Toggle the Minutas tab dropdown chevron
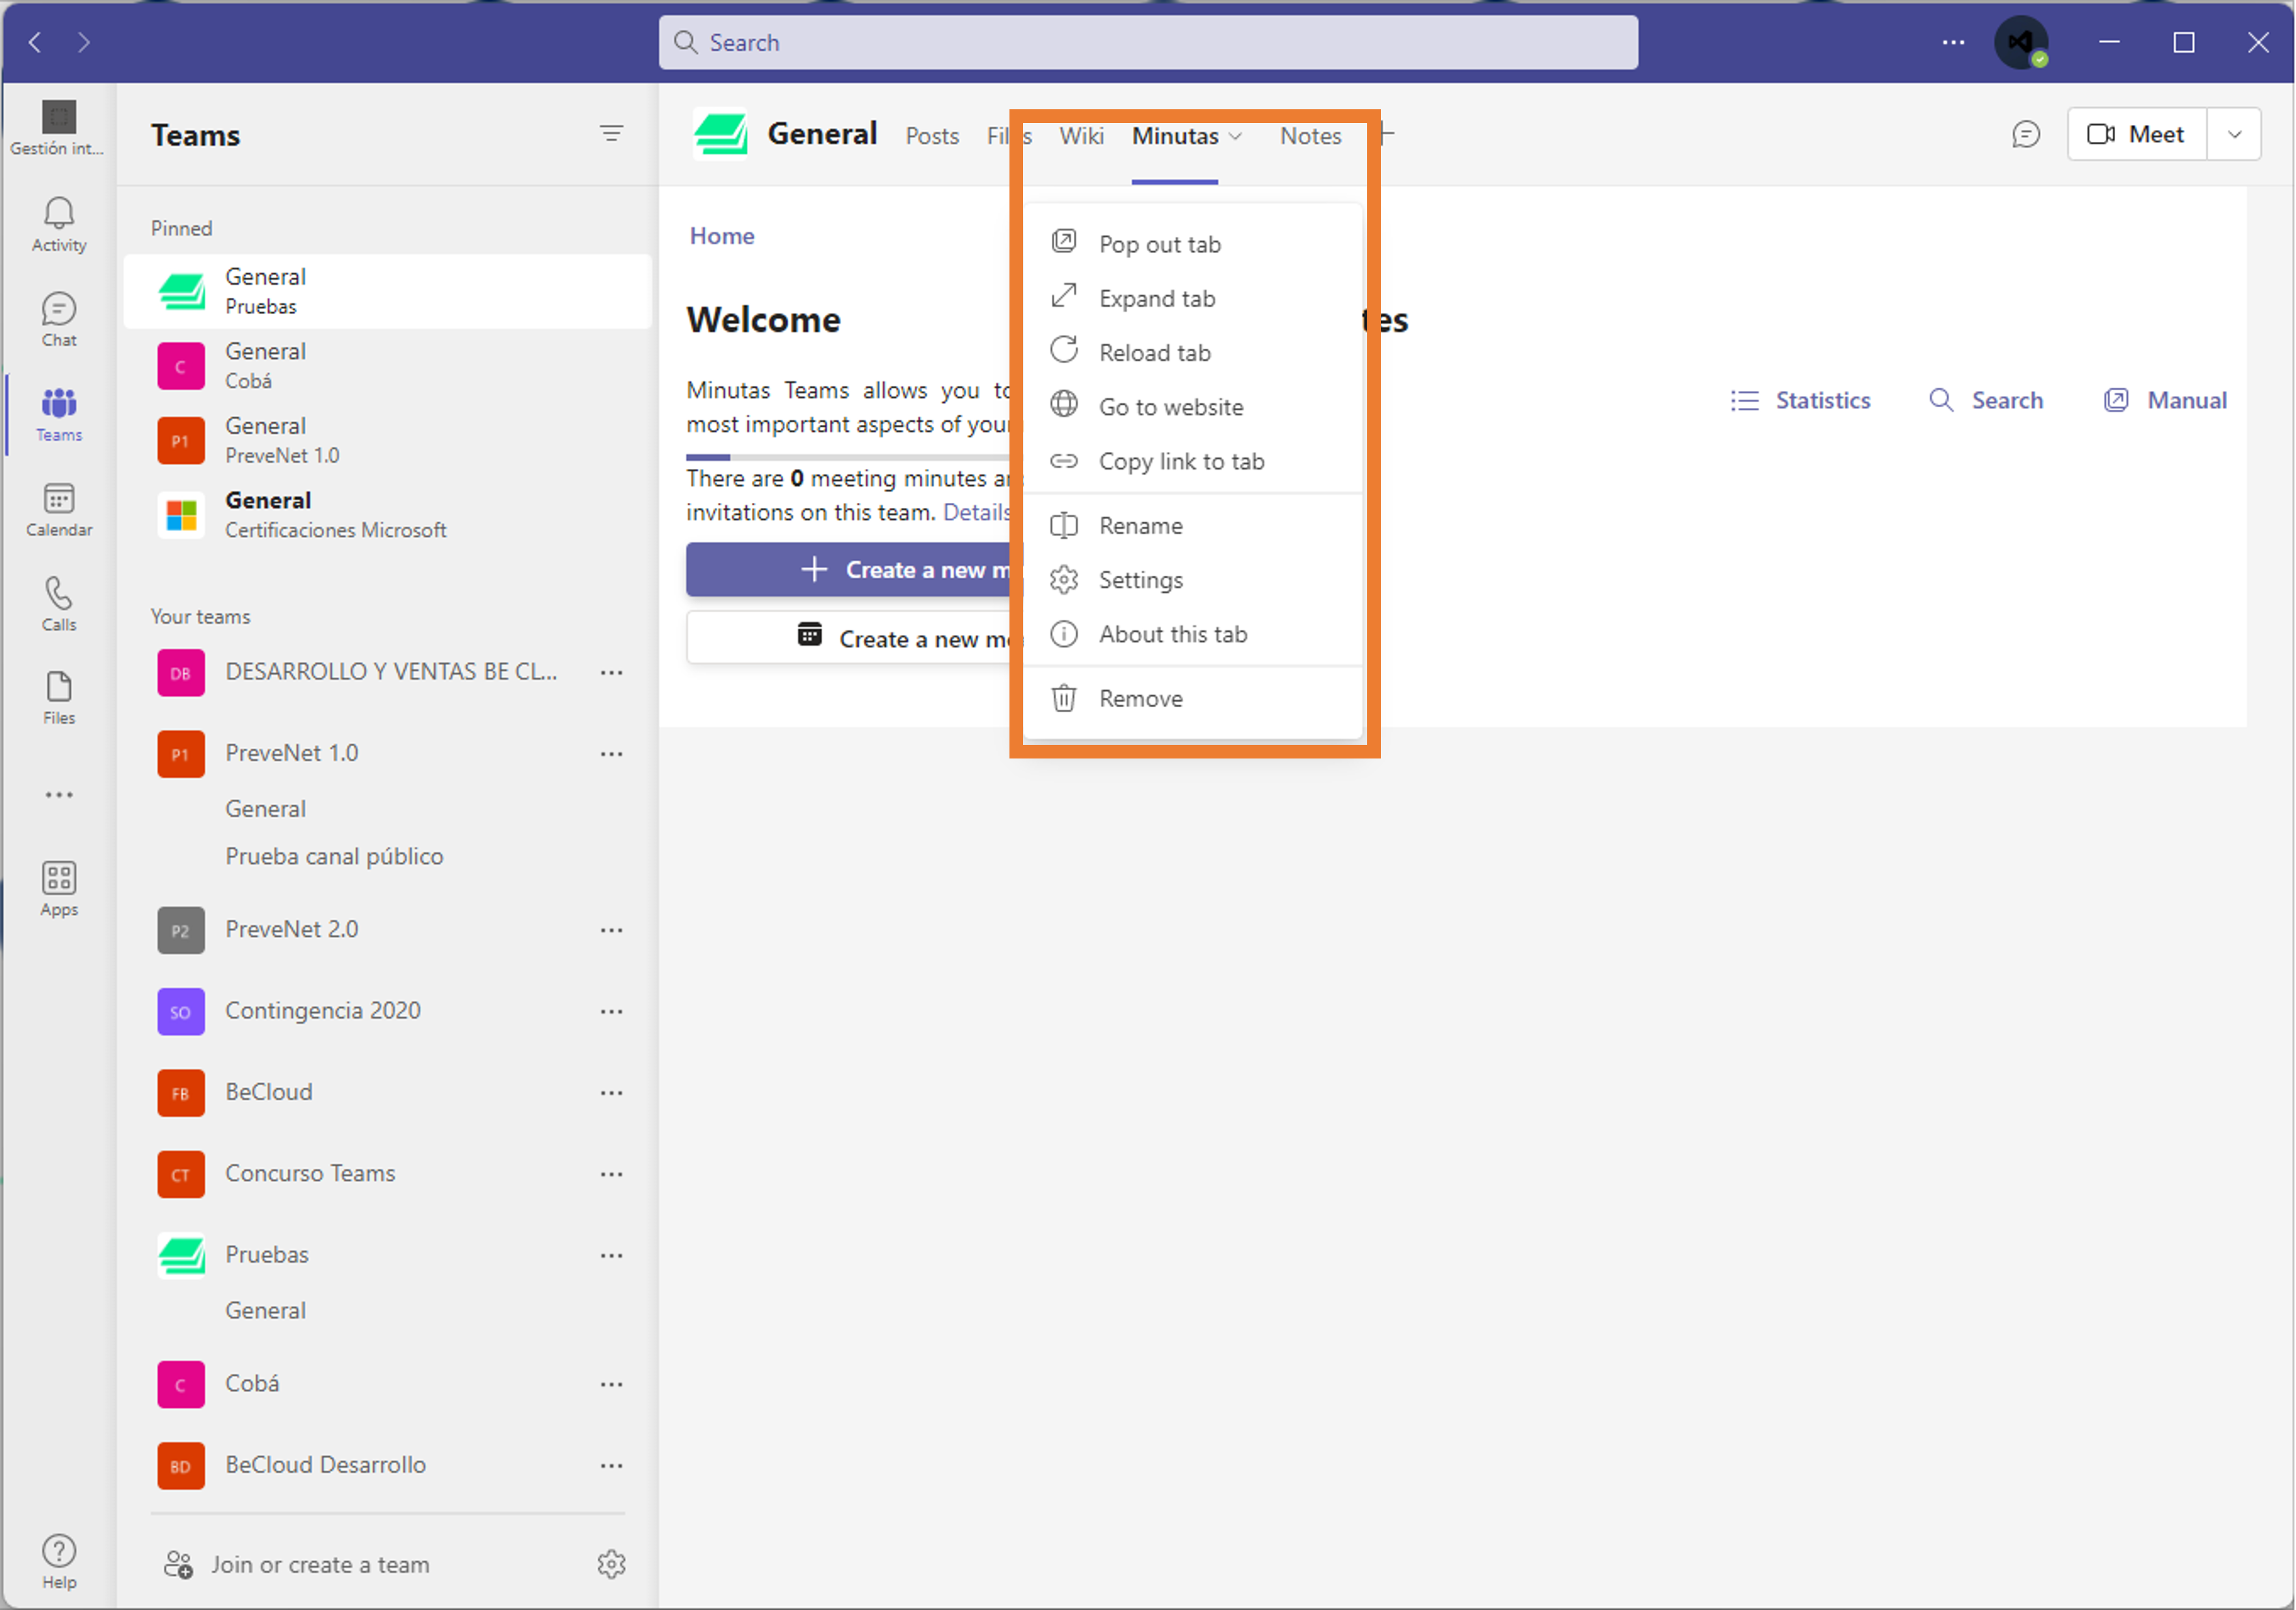This screenshot has height=1610, width=2296. [1236, 136]
